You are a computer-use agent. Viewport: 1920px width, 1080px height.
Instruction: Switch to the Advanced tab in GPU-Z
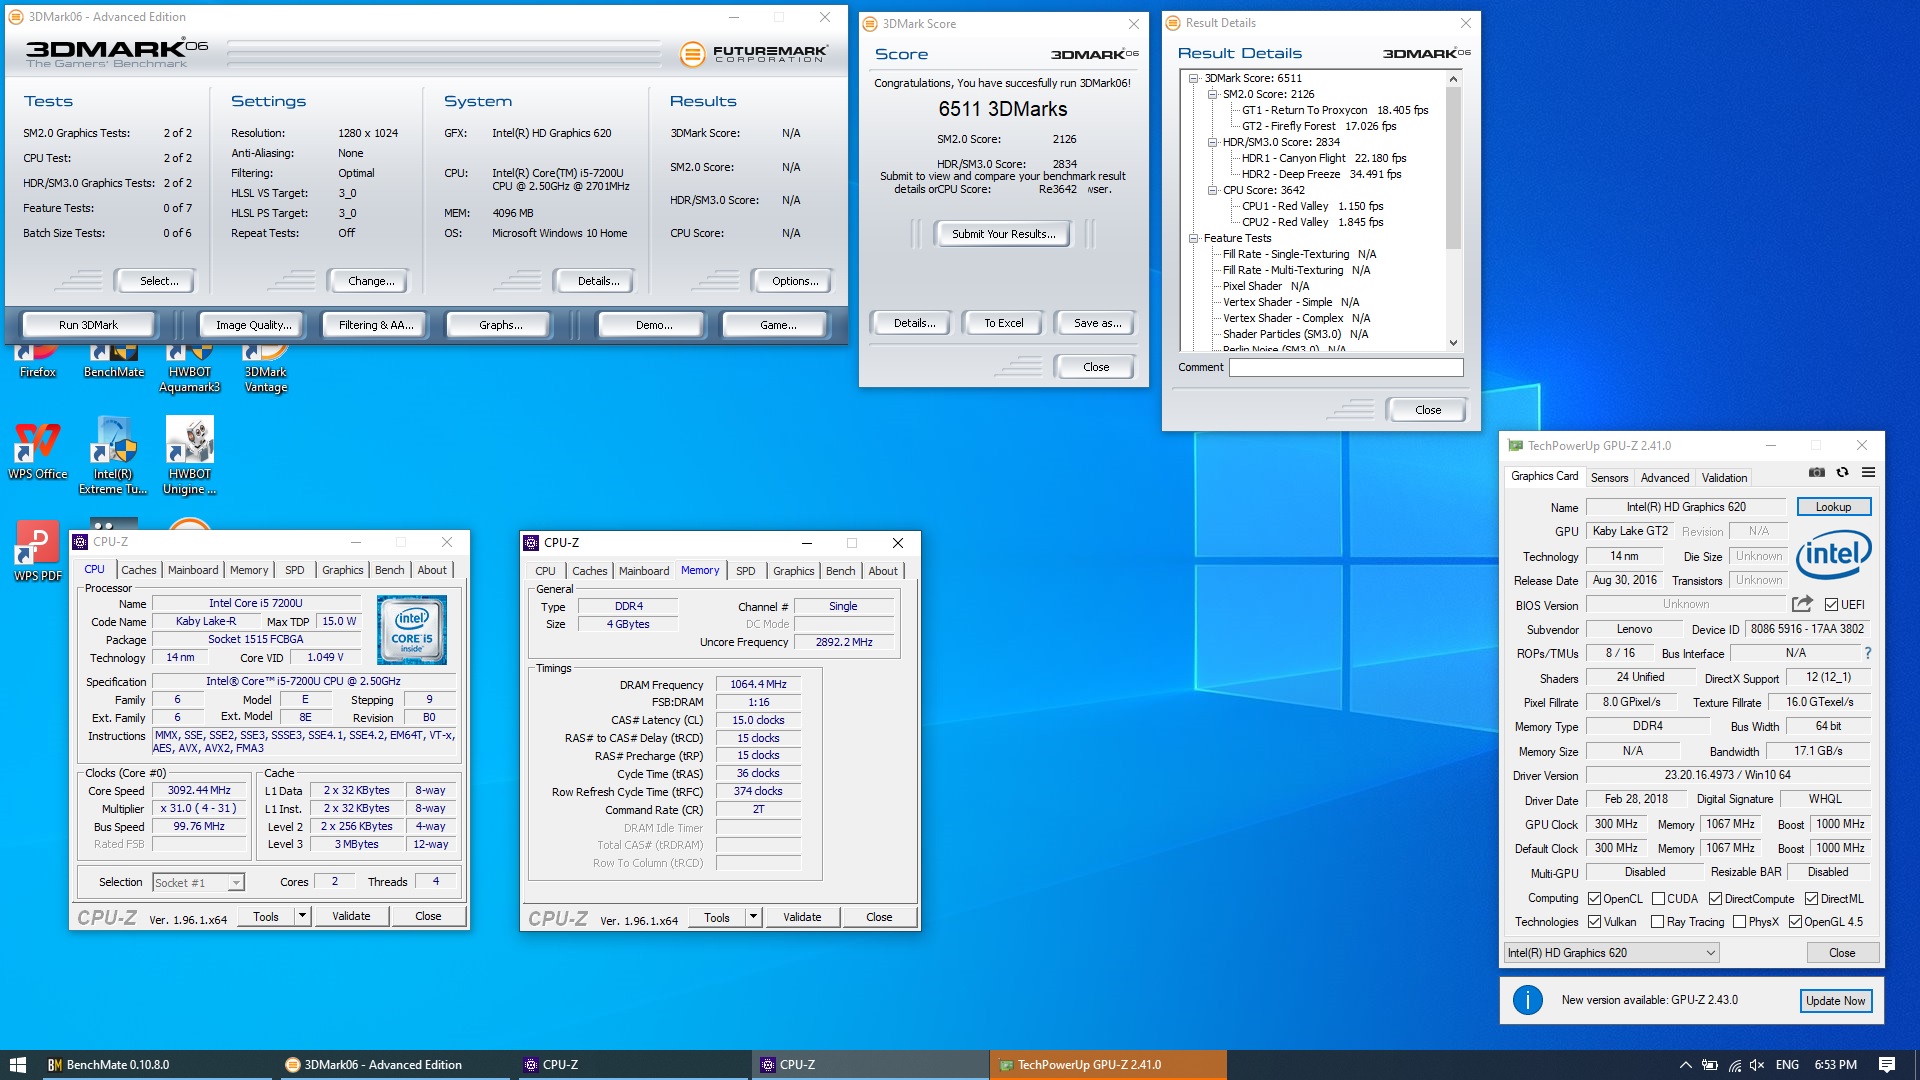point(1665,478)
